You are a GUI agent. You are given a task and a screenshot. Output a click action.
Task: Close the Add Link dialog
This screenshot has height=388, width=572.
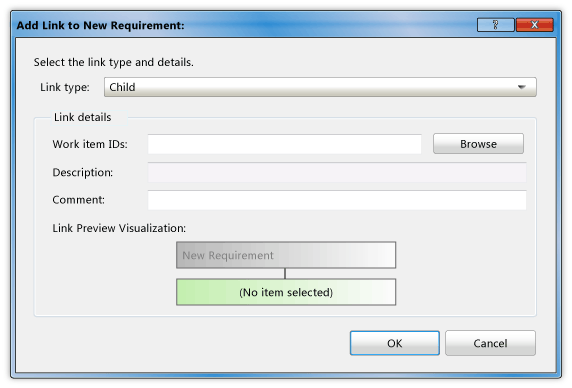[534, 25]
